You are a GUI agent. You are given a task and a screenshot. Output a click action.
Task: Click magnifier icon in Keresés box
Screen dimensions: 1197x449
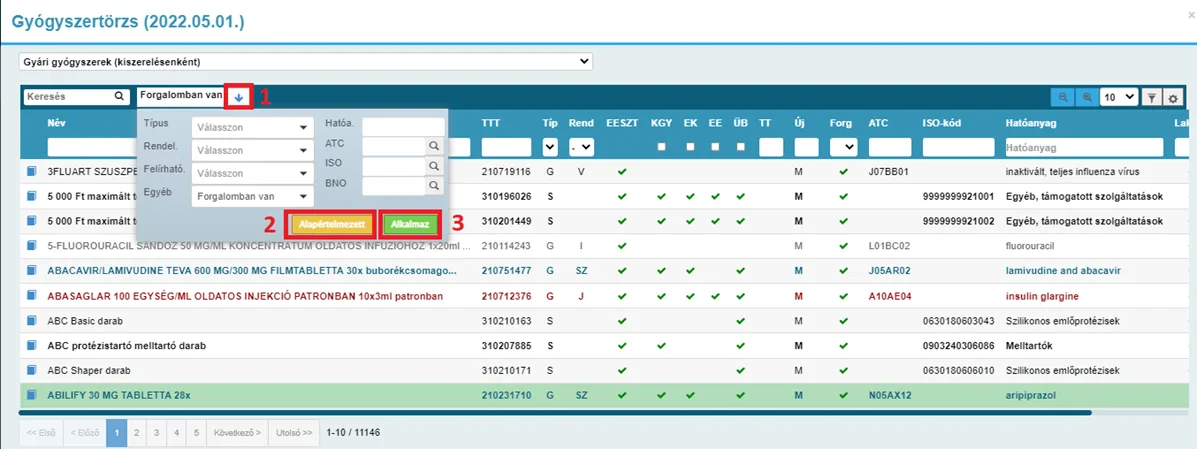coord(119,97)
